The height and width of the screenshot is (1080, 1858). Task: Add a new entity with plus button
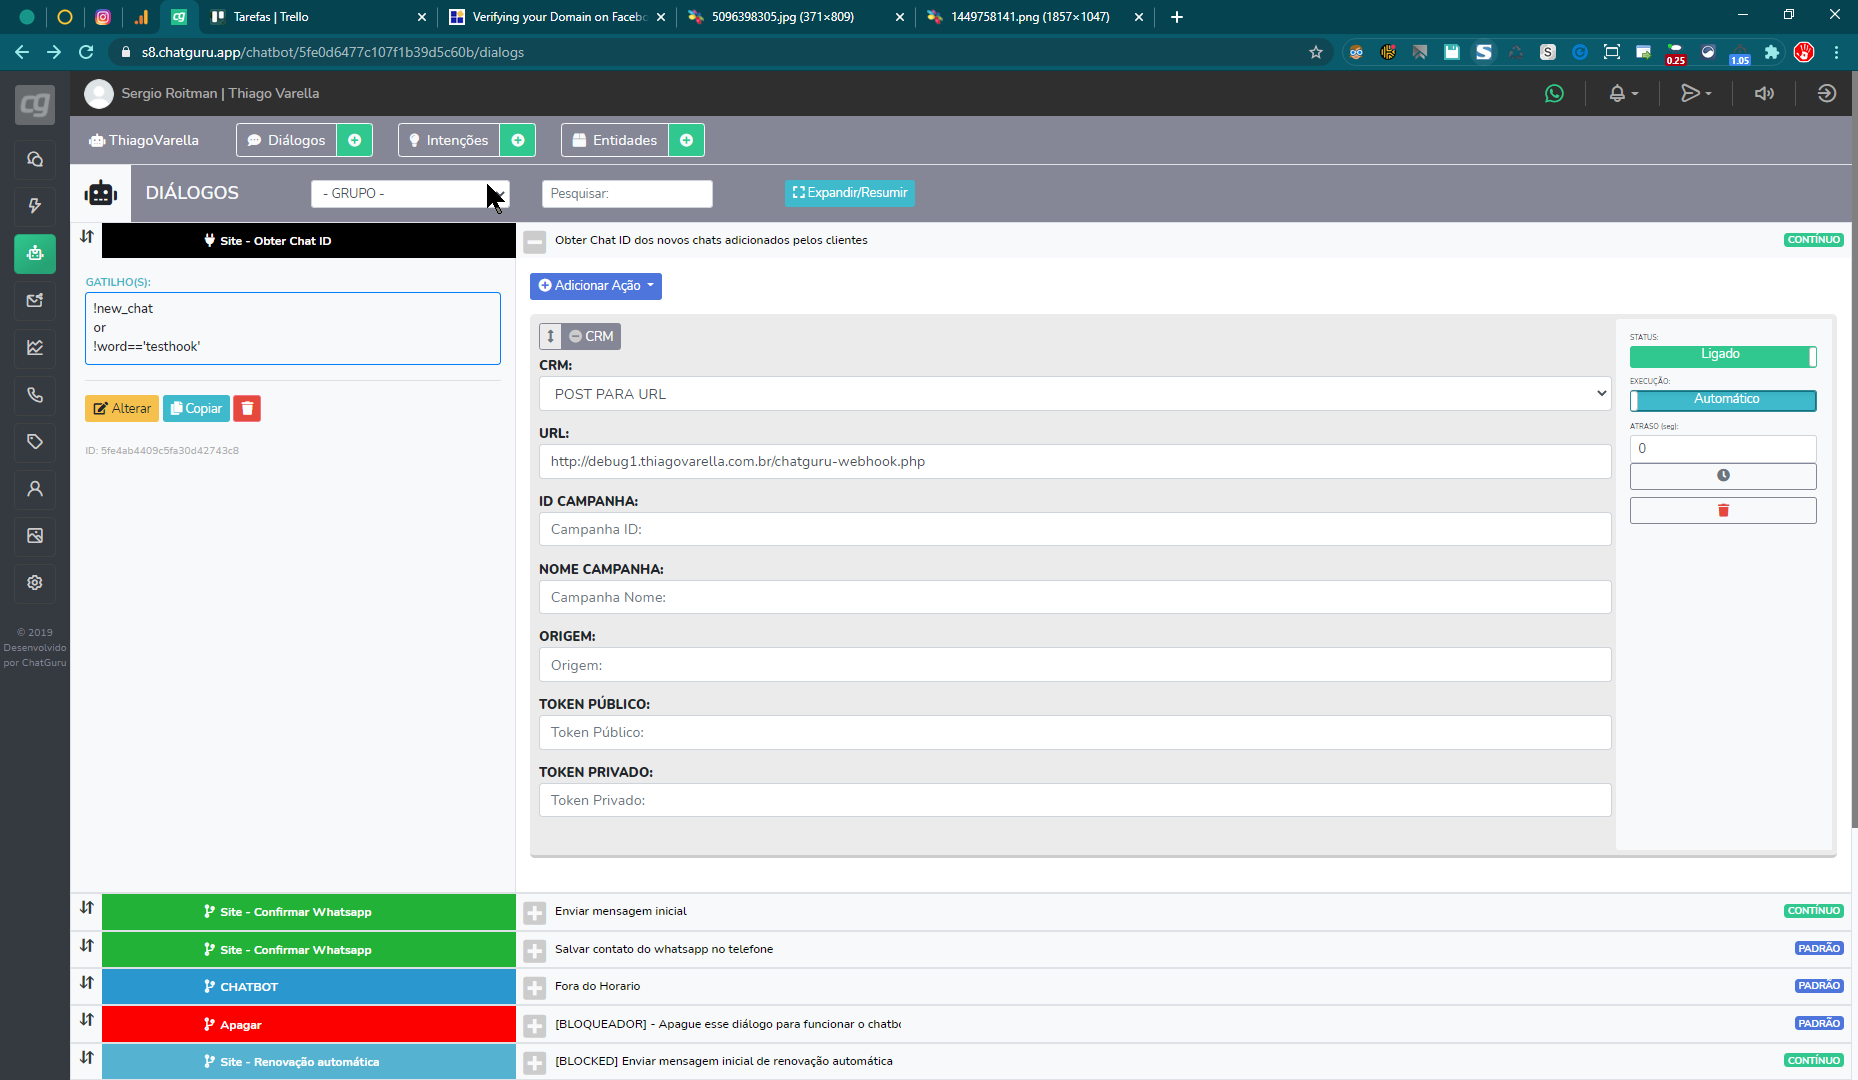(686, 140)
